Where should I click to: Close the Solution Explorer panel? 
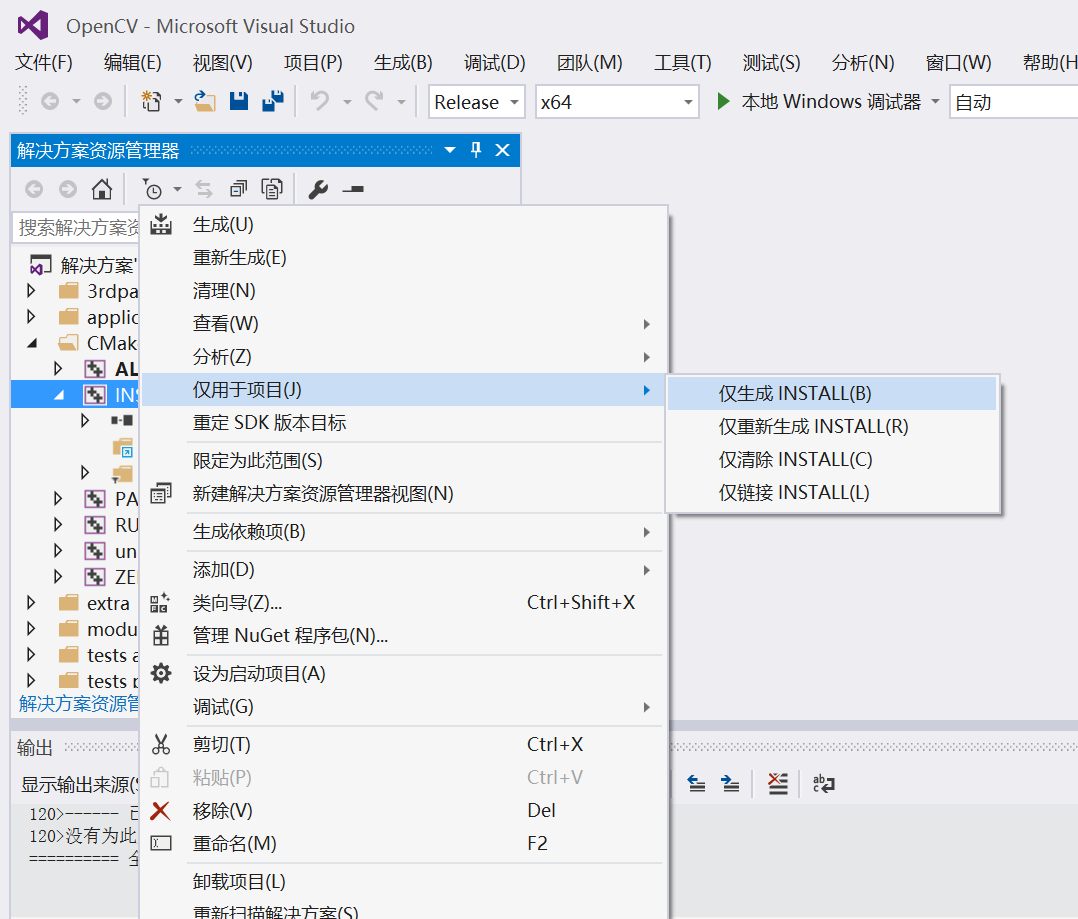(503, 150)
